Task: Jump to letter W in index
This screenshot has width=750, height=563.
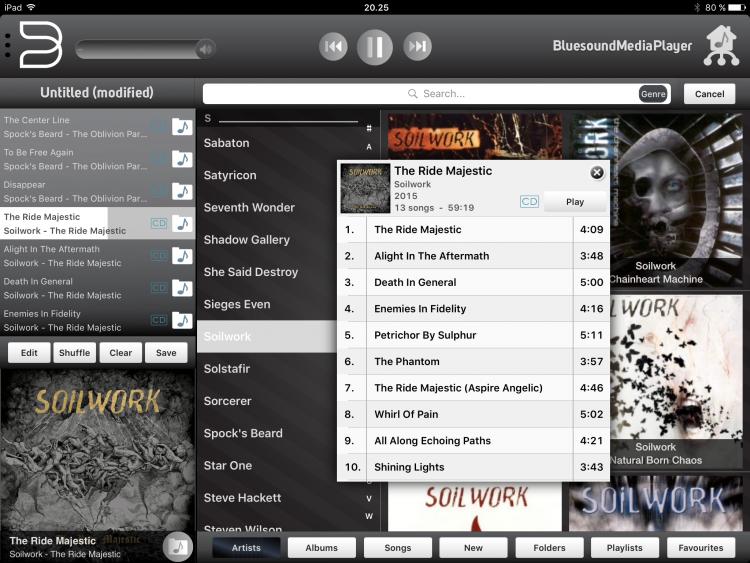Action: tap(369, 516)
